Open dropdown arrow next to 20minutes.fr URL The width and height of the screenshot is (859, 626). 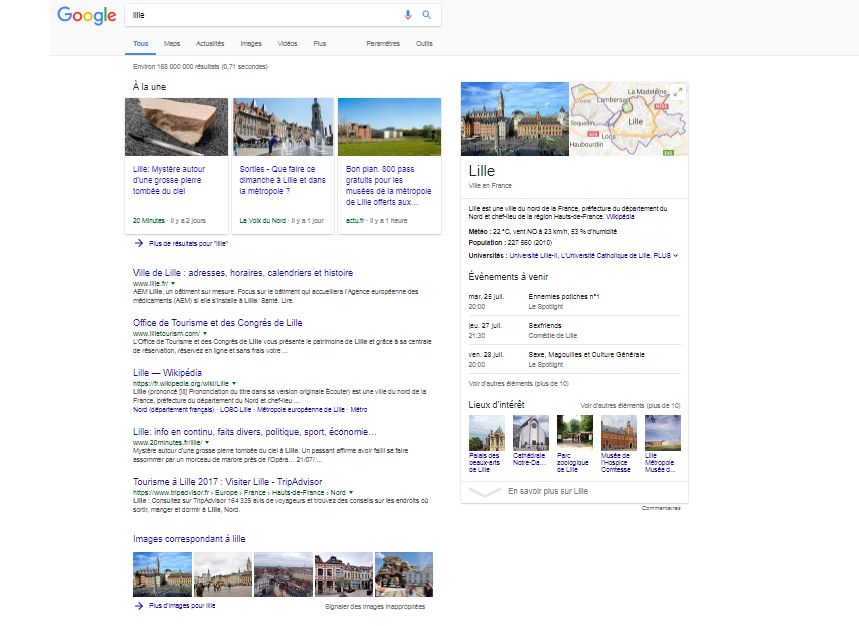207,443
